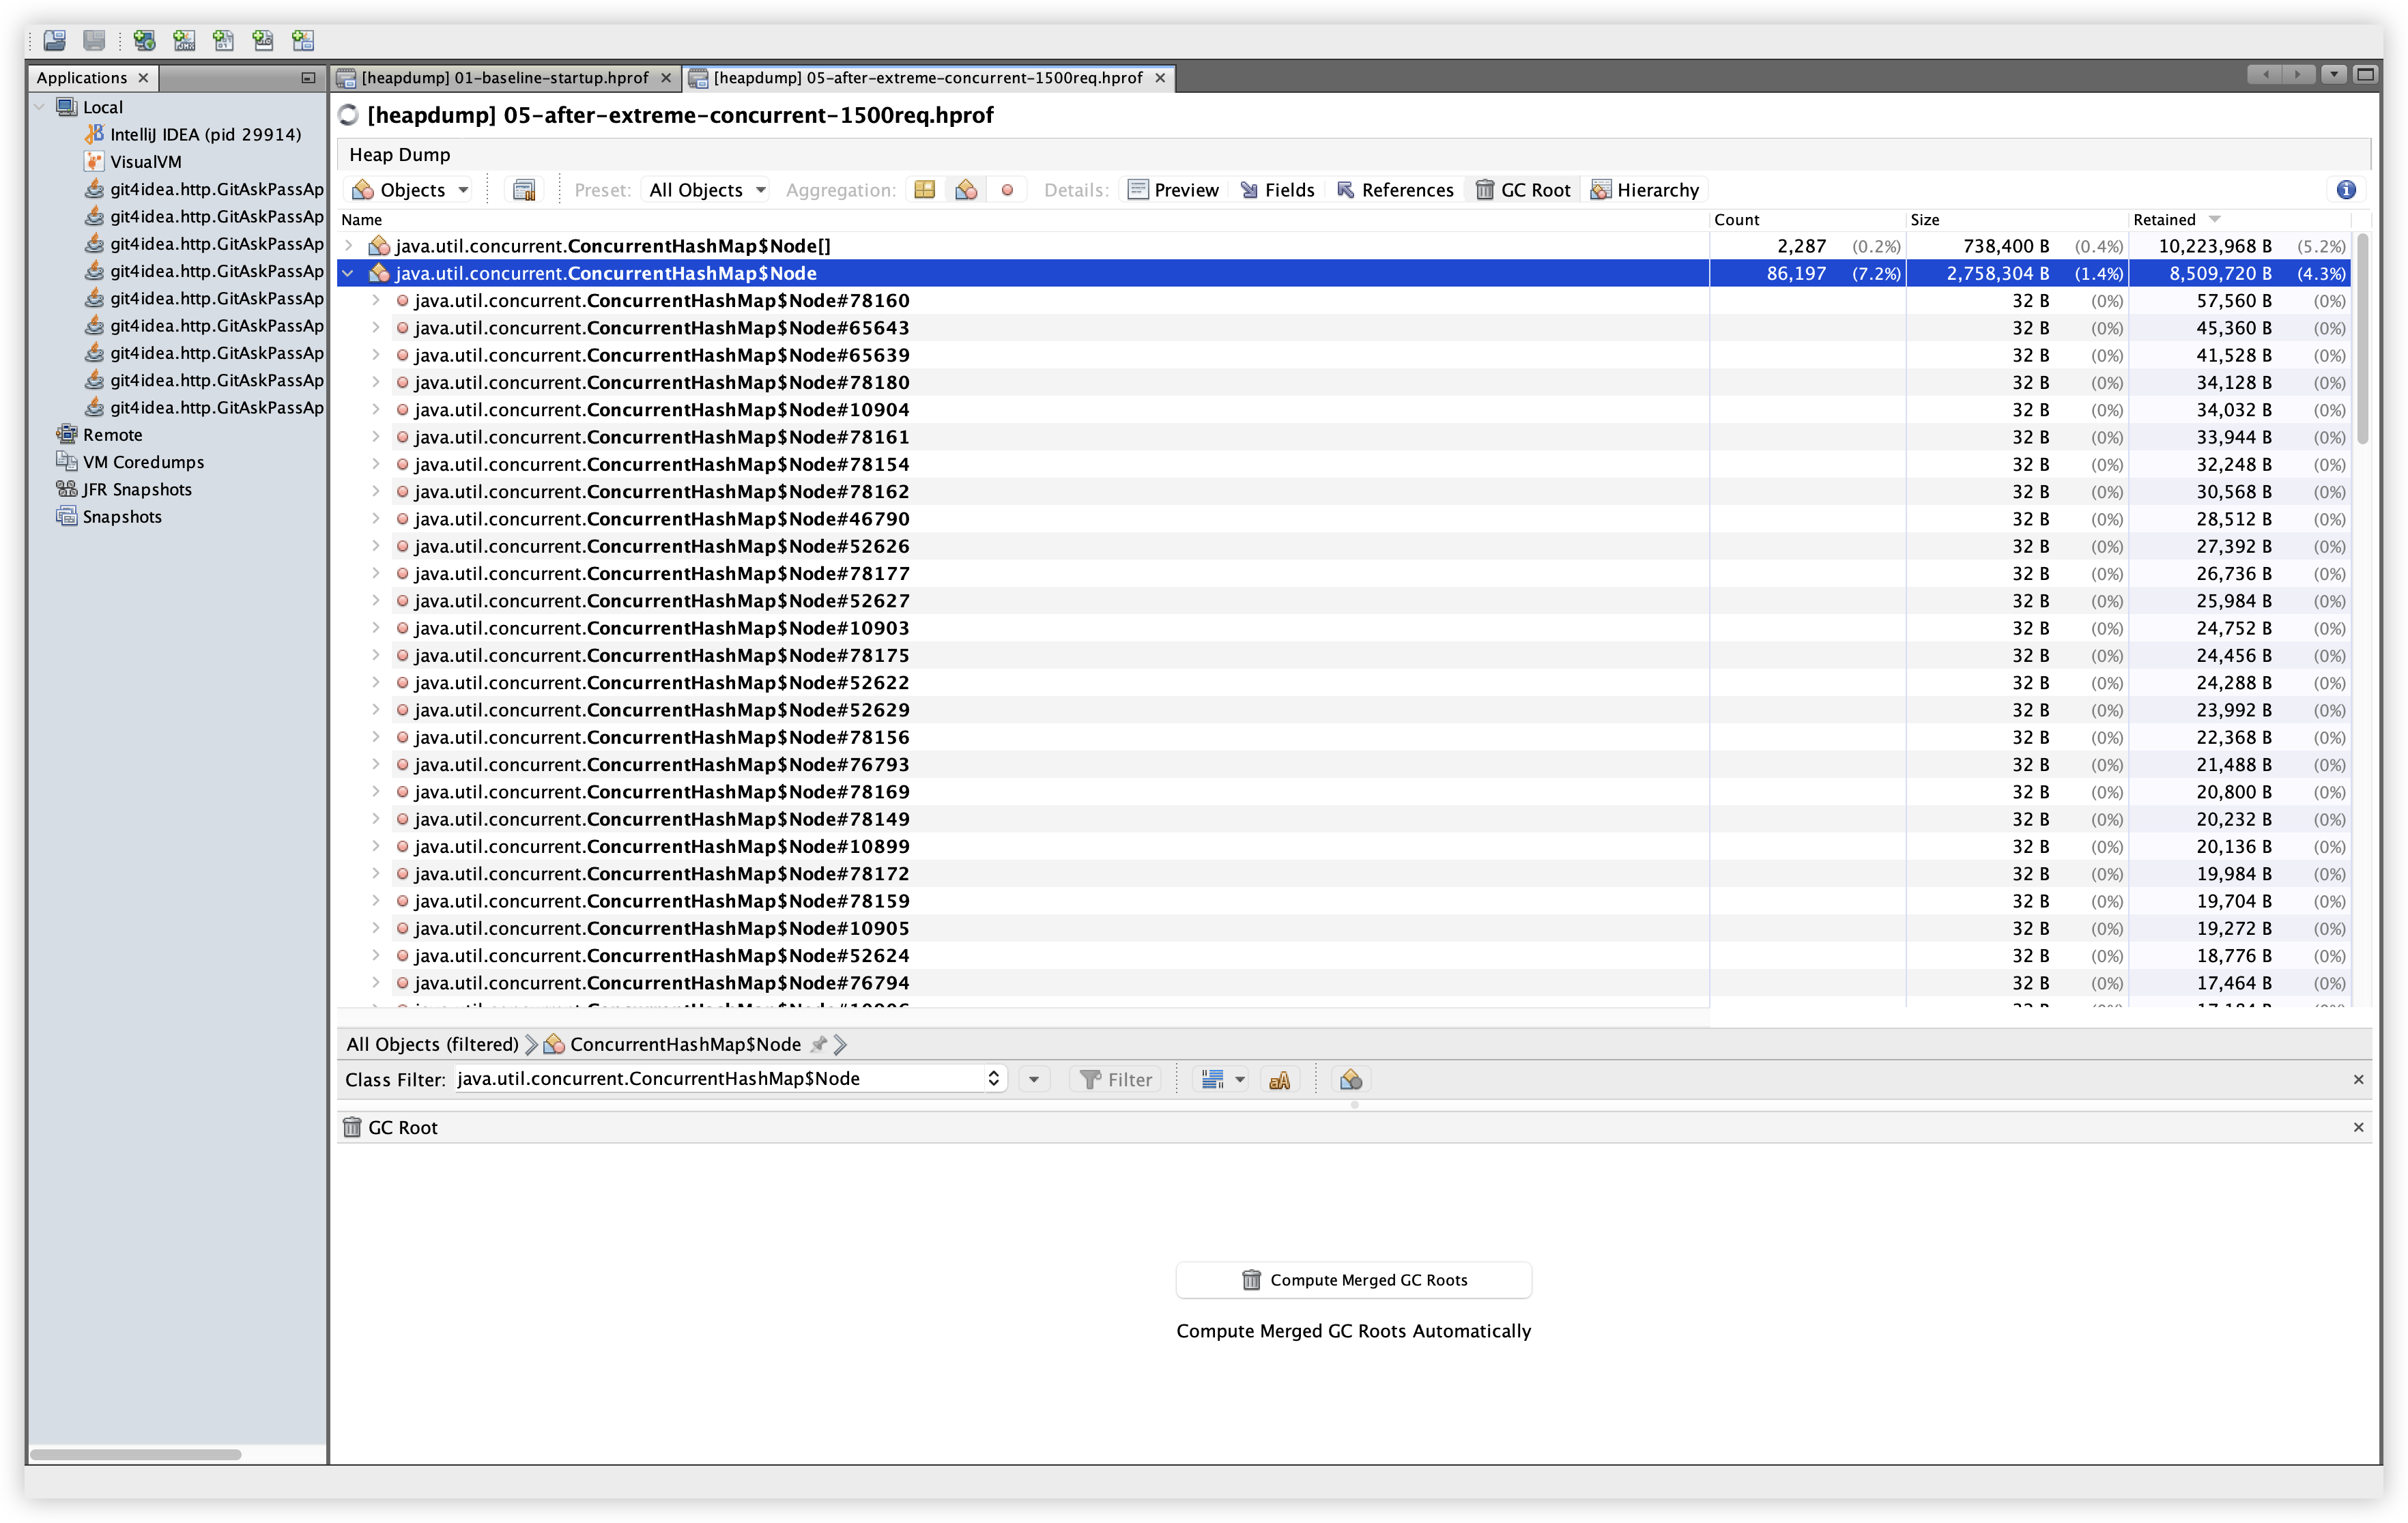This screenshot has width=2408, height=1523.
Task: Open GC Root details view
Action: tap(1523, 190)
